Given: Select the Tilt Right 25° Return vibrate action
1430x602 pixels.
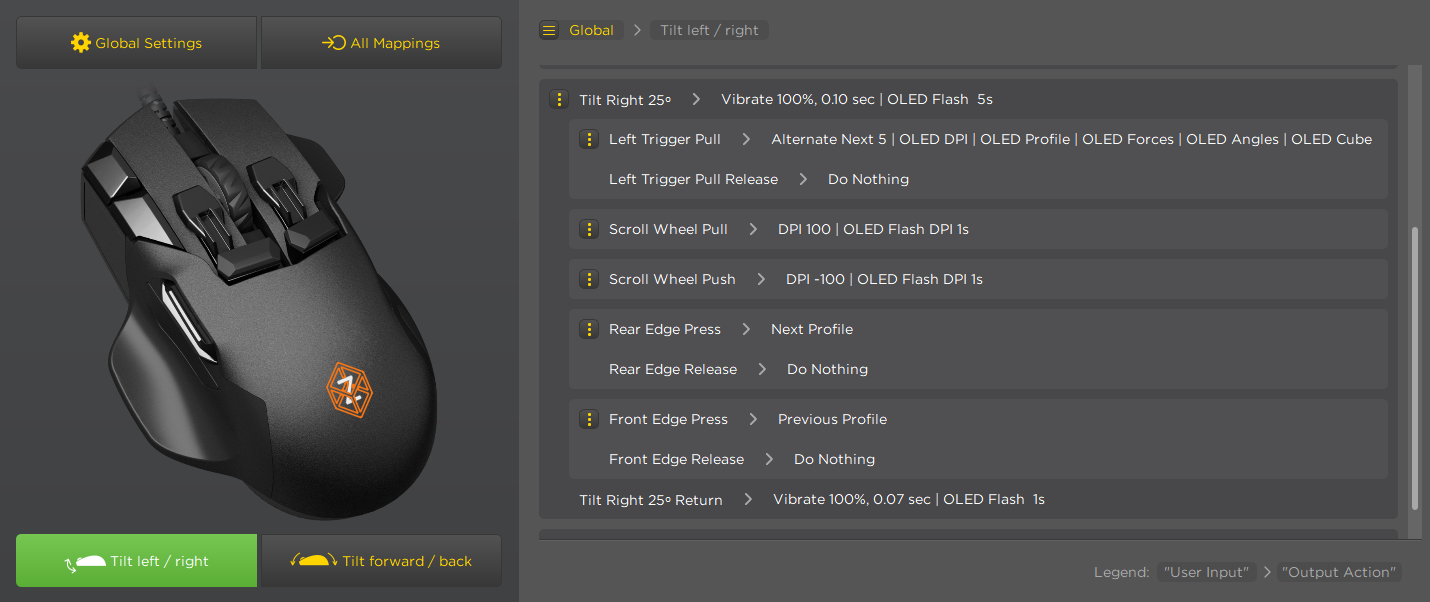Looking at the screenshot, I should [909, 500].
